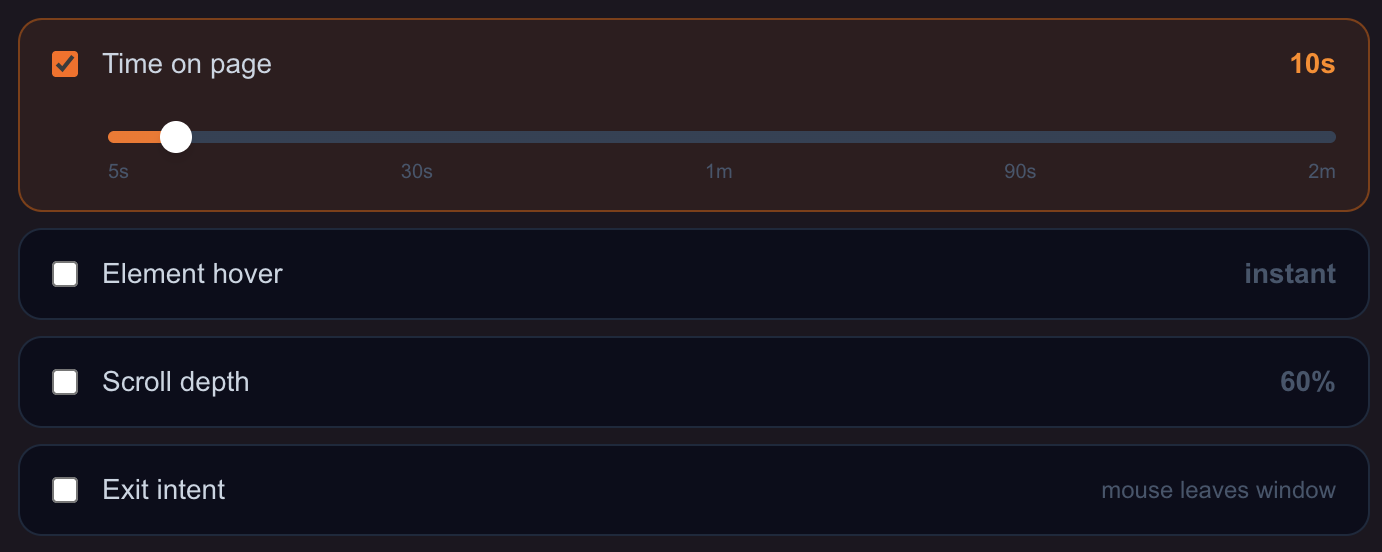The width and height of the screenshot is (1382, 552).
Task: Click the 2m tick label under slider
Action: (x=1322, y=172)
